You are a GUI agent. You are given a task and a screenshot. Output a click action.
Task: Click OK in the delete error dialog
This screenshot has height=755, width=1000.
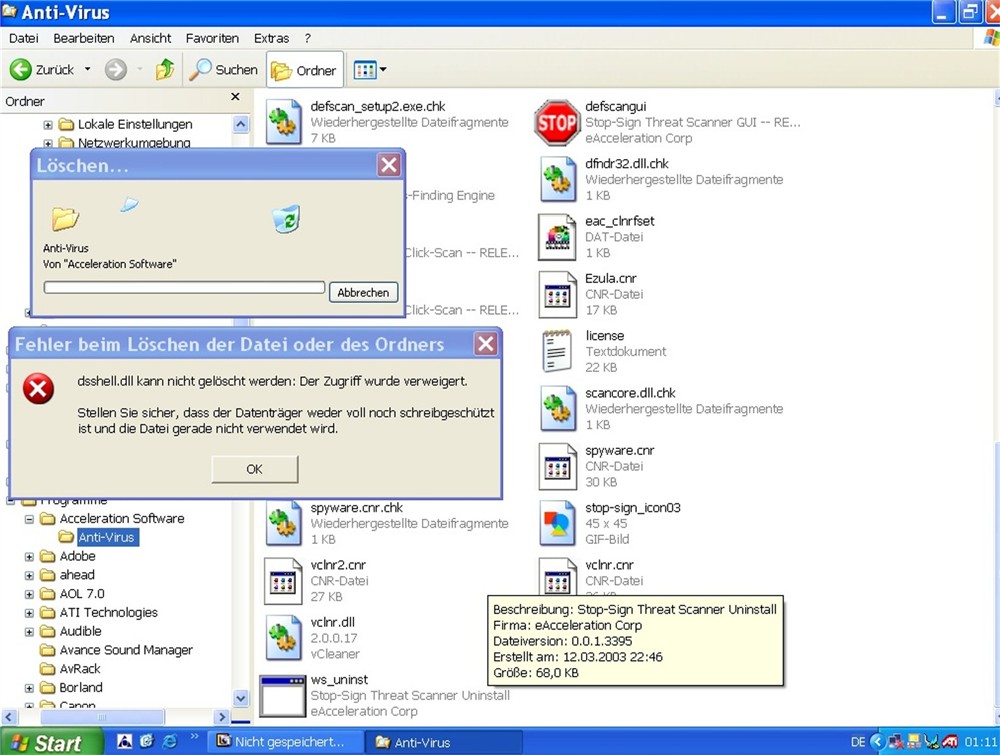(254, 469)
